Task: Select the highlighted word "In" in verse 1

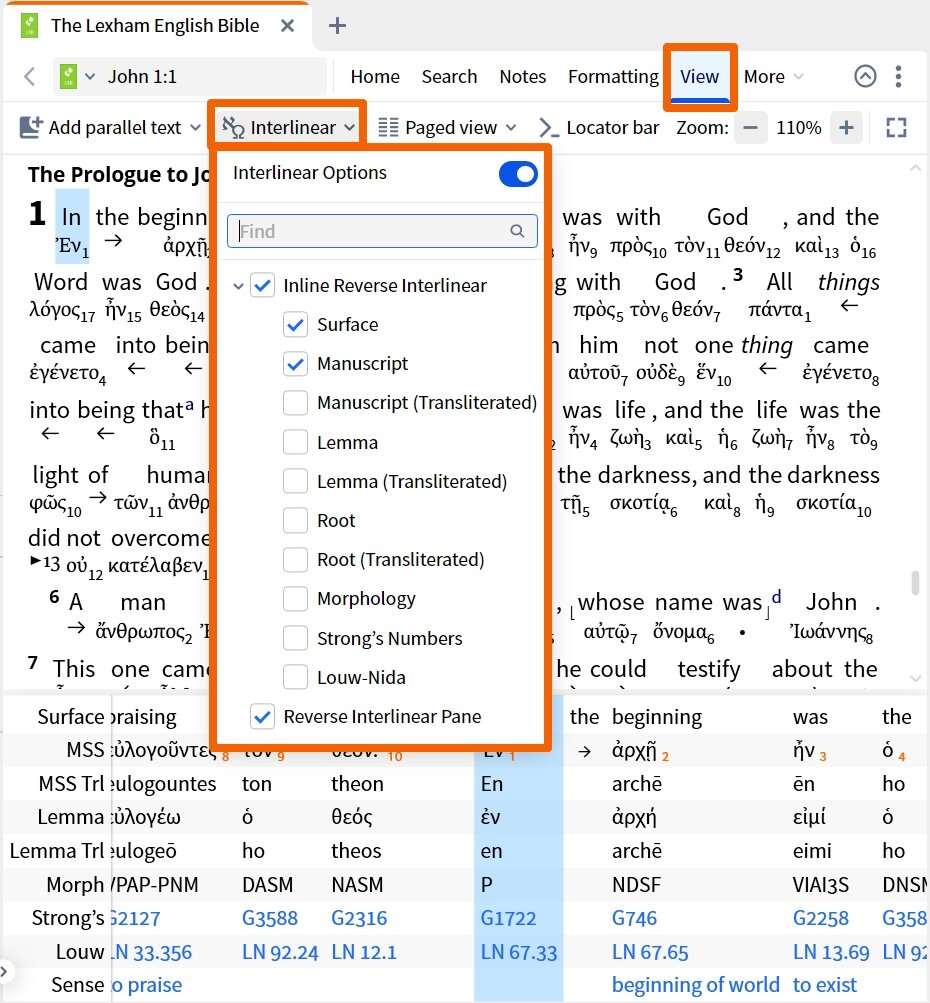Action: point(72,217)
